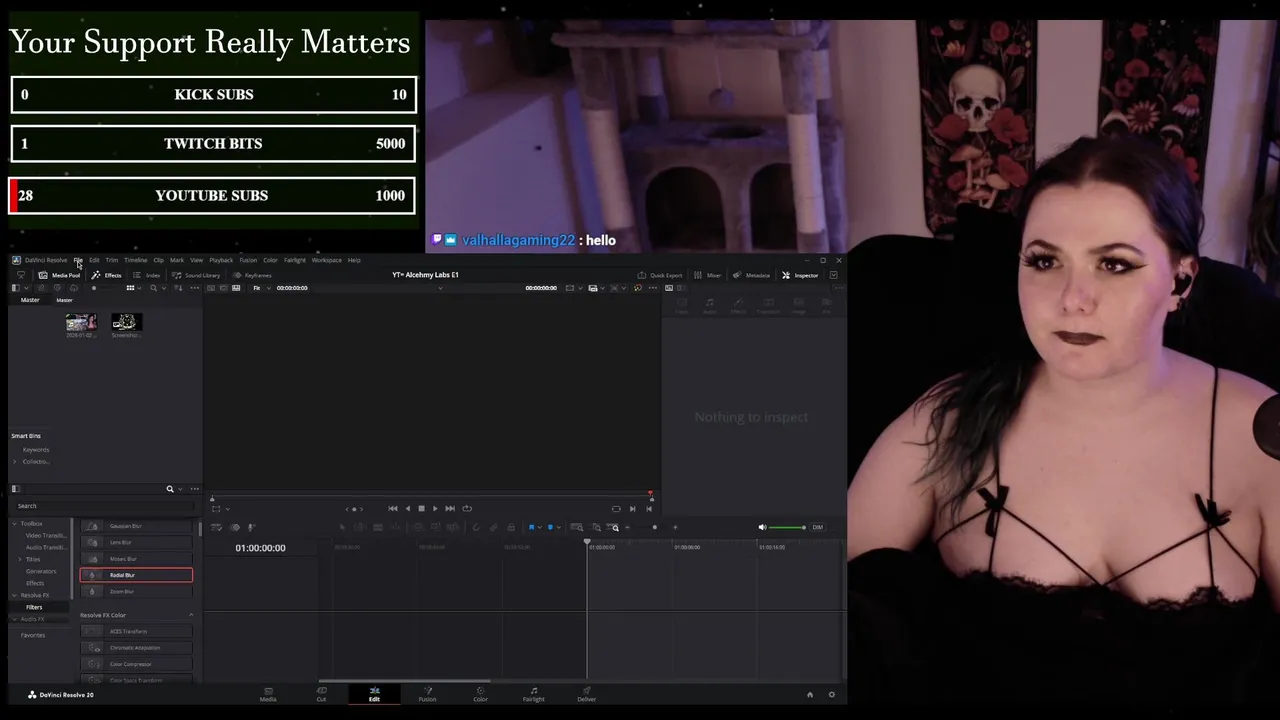Adjust the timeline zoom slider
This screenshot has height=720, width=1280.
click(x=654, y=527)
